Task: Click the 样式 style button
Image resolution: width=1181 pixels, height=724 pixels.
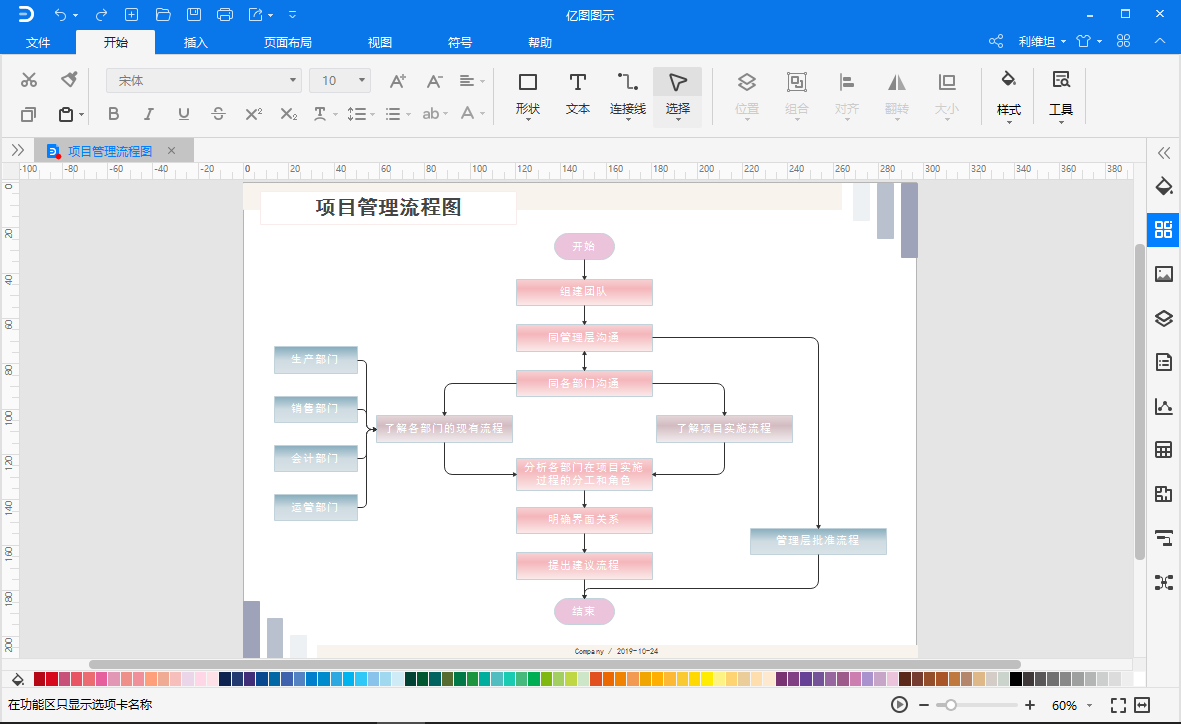Action: pos(1008,92)
